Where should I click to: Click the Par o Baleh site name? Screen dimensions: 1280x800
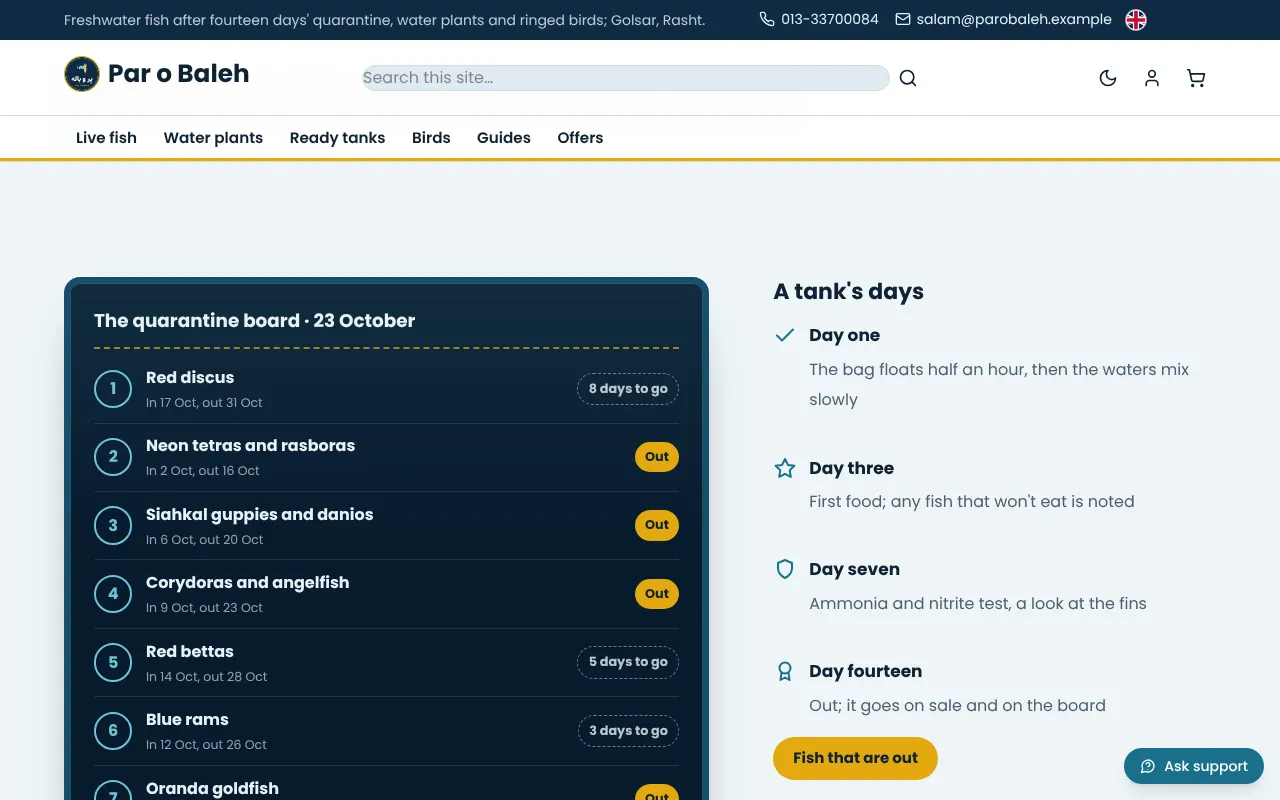point(178,74)
